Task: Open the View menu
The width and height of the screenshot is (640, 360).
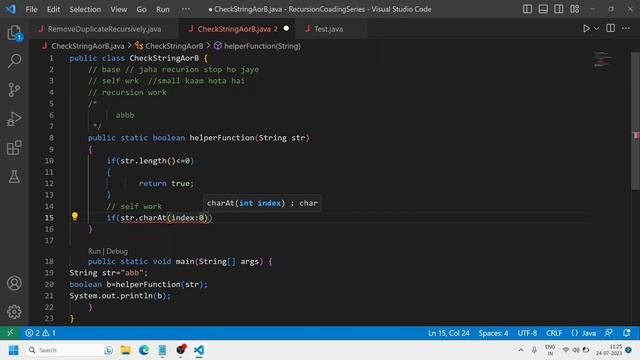Action: pos(118,9)
